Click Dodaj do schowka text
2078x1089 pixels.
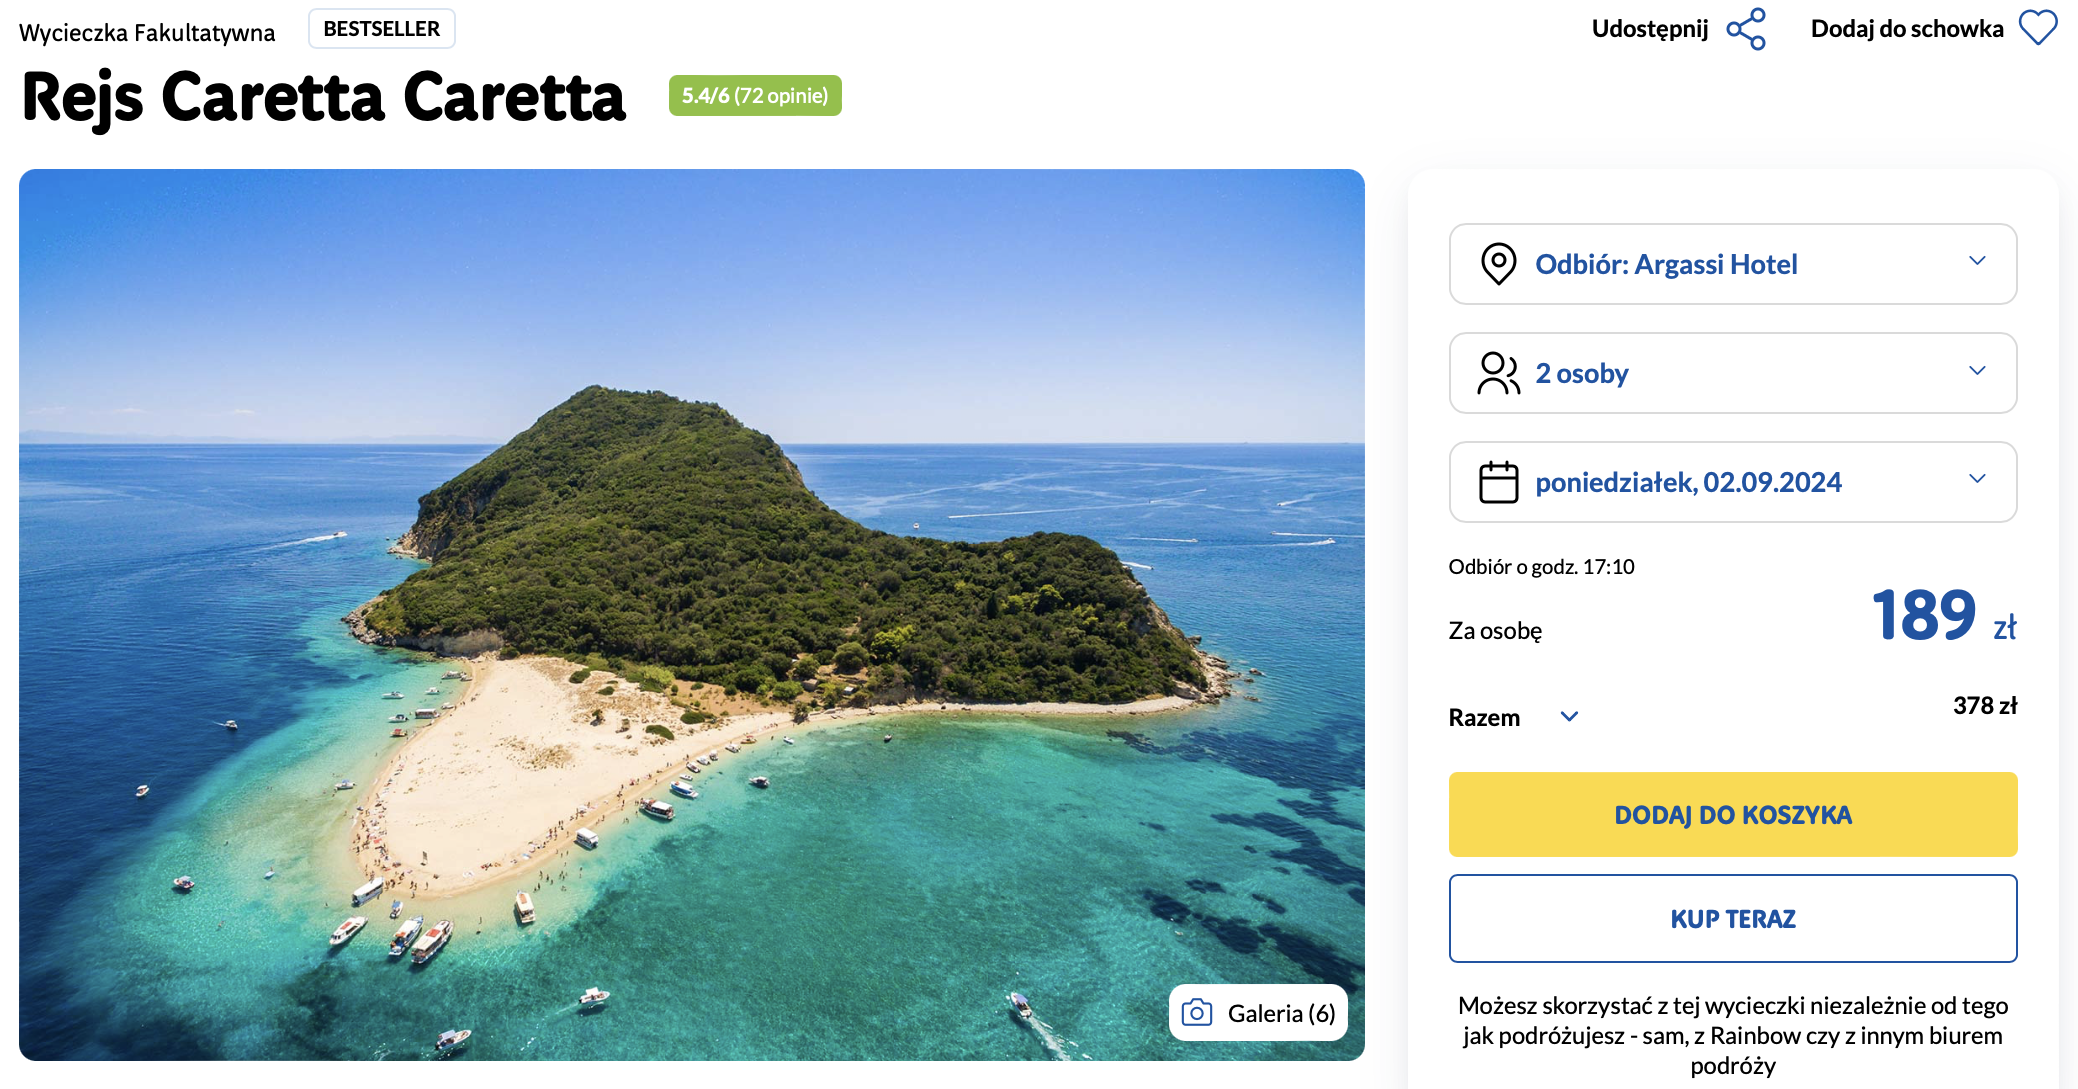pos(1906,29)
